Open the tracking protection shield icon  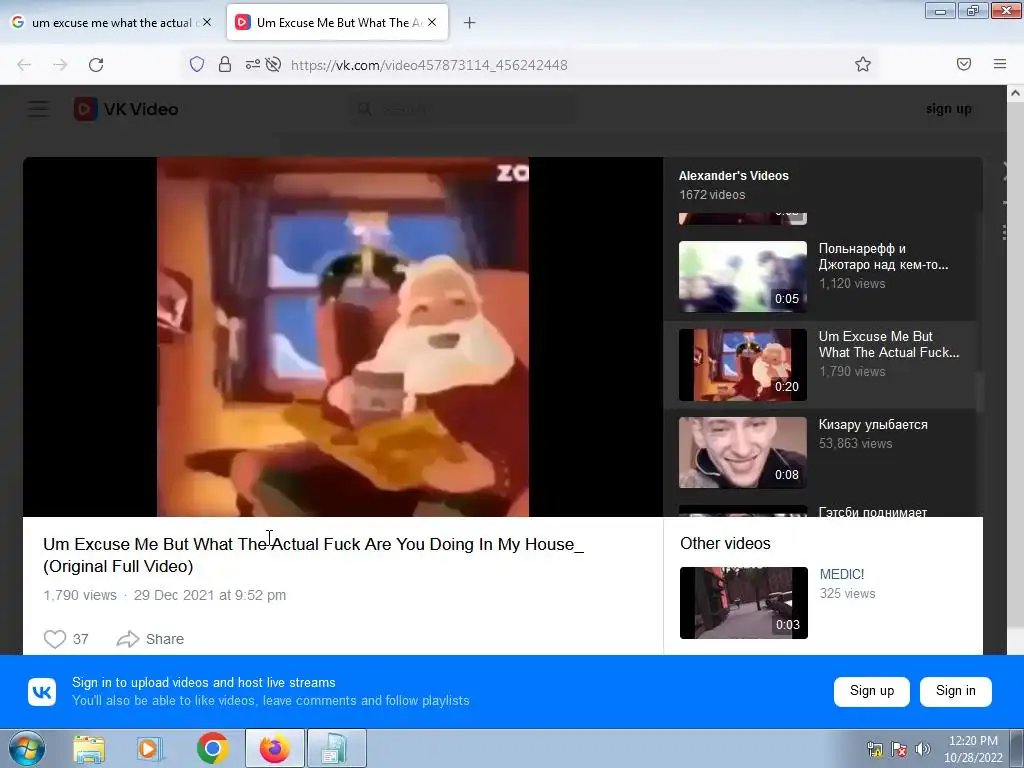point(197,64)
